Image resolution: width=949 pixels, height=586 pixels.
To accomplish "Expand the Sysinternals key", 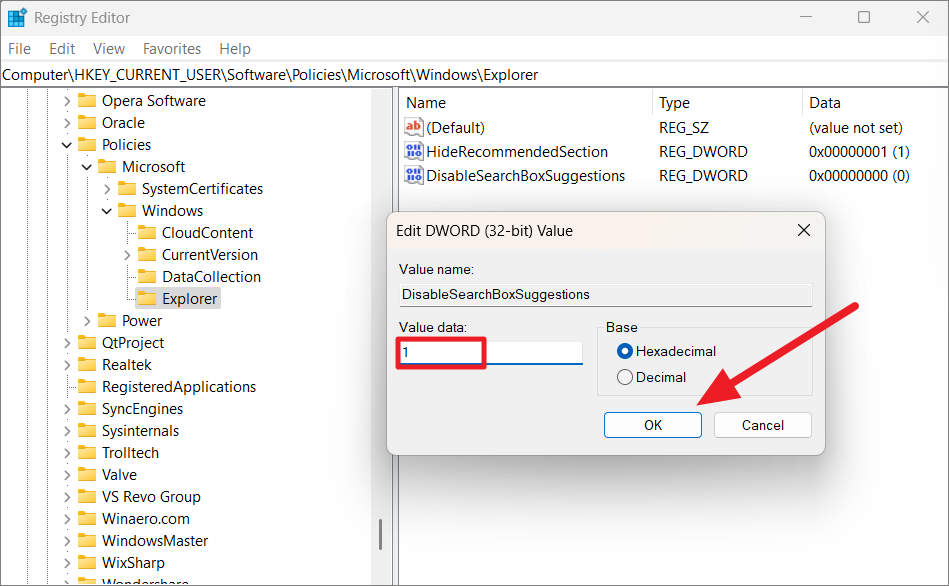I will [x=67, y=431].
